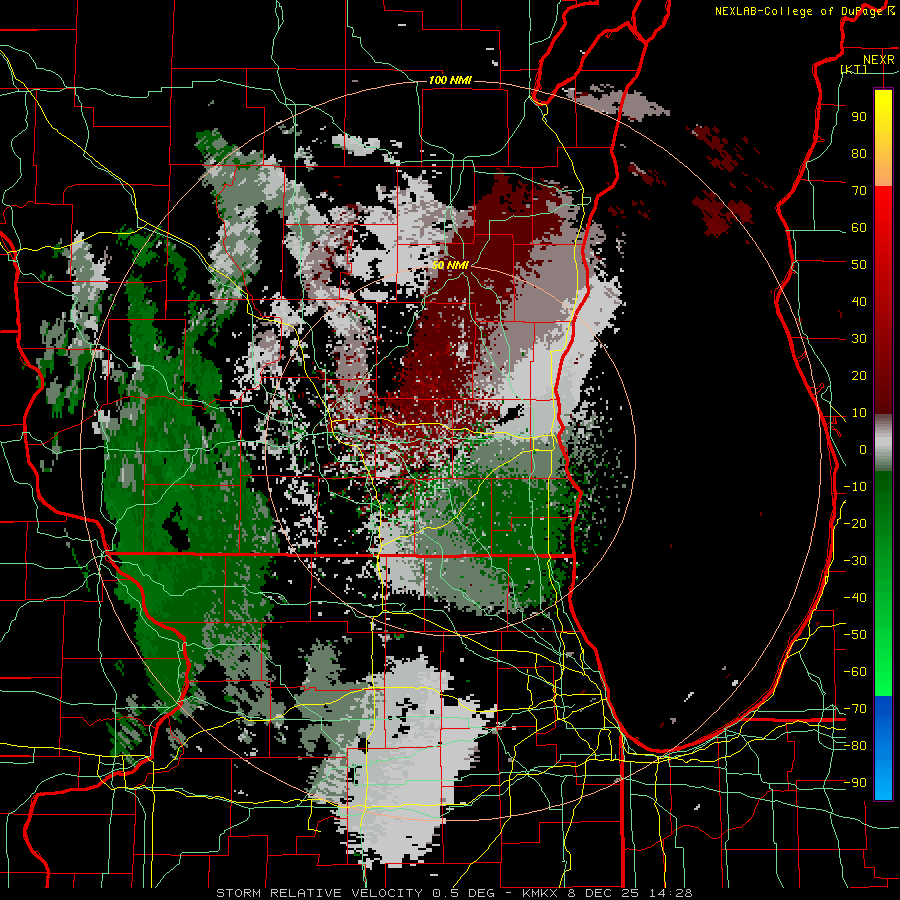Click the "30" value on the velocity scale
This screenshot has width=900, height=900.
(x=859, y=339)
